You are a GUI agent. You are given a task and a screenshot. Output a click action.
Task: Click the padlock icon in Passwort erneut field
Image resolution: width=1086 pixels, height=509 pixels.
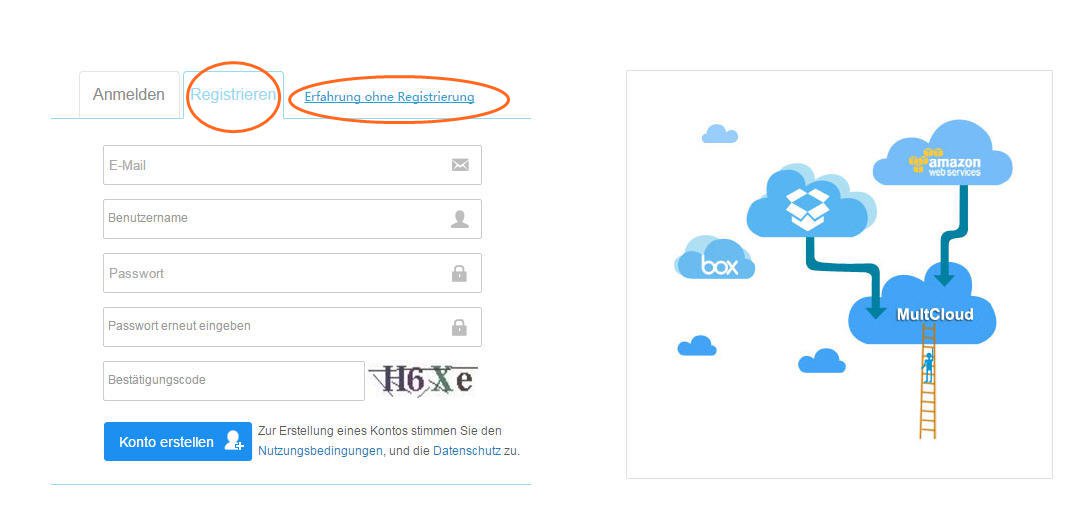point(459,327)
